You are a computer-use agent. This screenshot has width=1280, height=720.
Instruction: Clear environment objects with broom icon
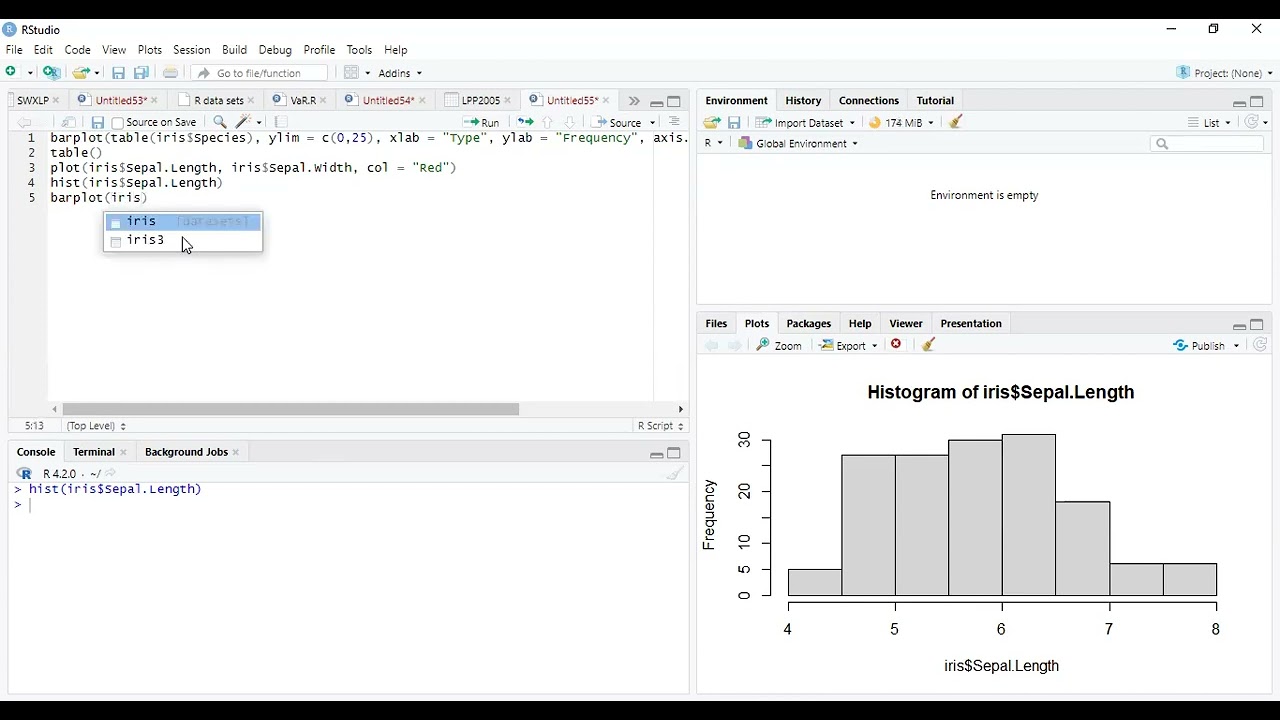956,122
